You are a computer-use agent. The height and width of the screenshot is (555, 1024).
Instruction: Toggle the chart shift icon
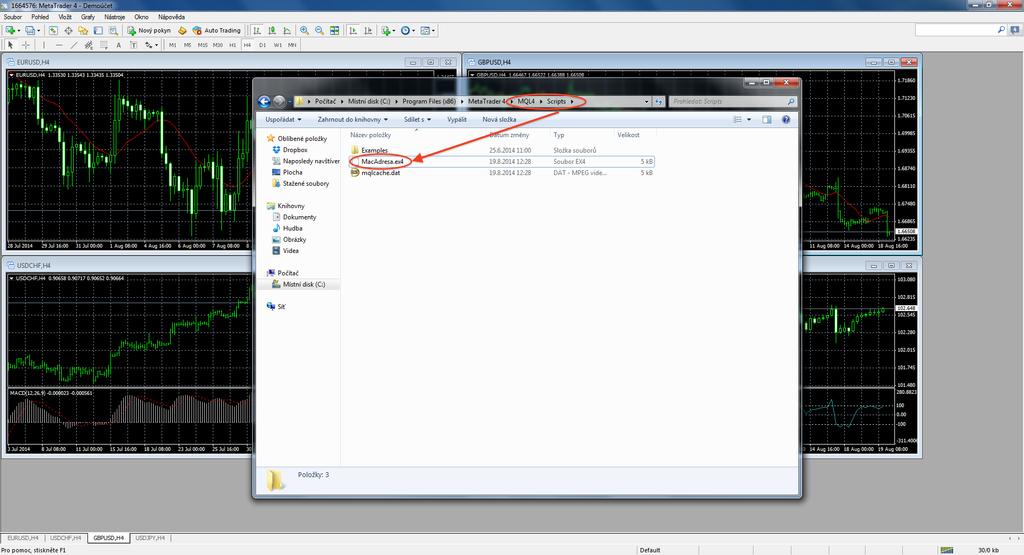point(368,30)
